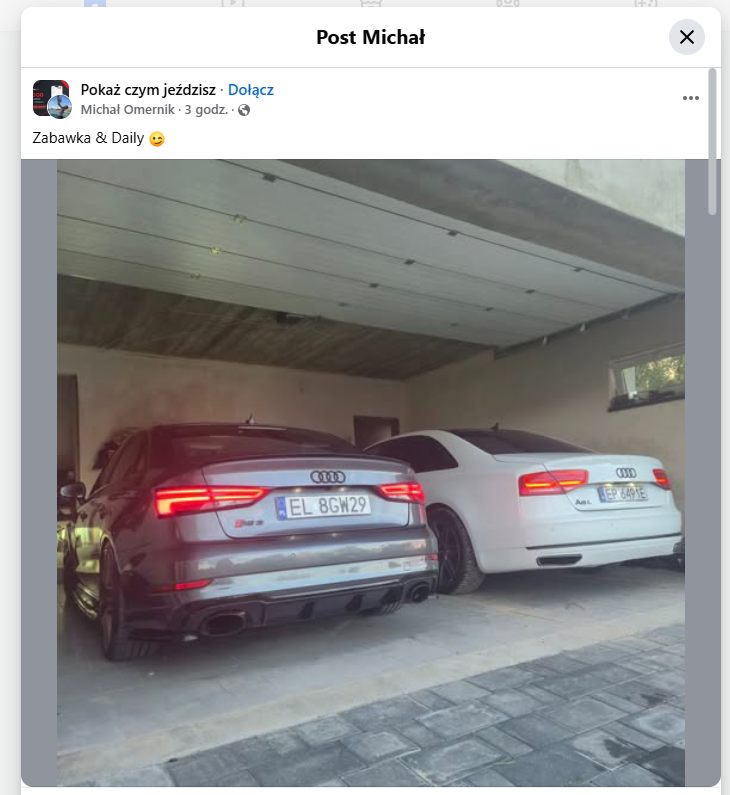The height and width of the screenshot is (795, 730).
Task: Open the Gaming icon in the top bar
Action: [646, 3]
